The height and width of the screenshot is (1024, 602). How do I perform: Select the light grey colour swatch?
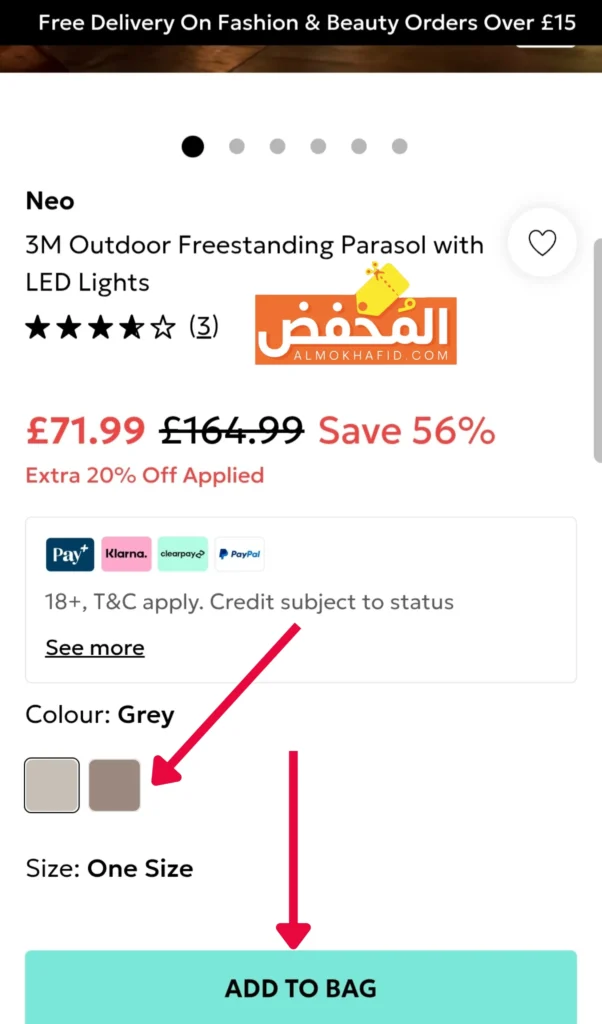(x=52, y=785)
